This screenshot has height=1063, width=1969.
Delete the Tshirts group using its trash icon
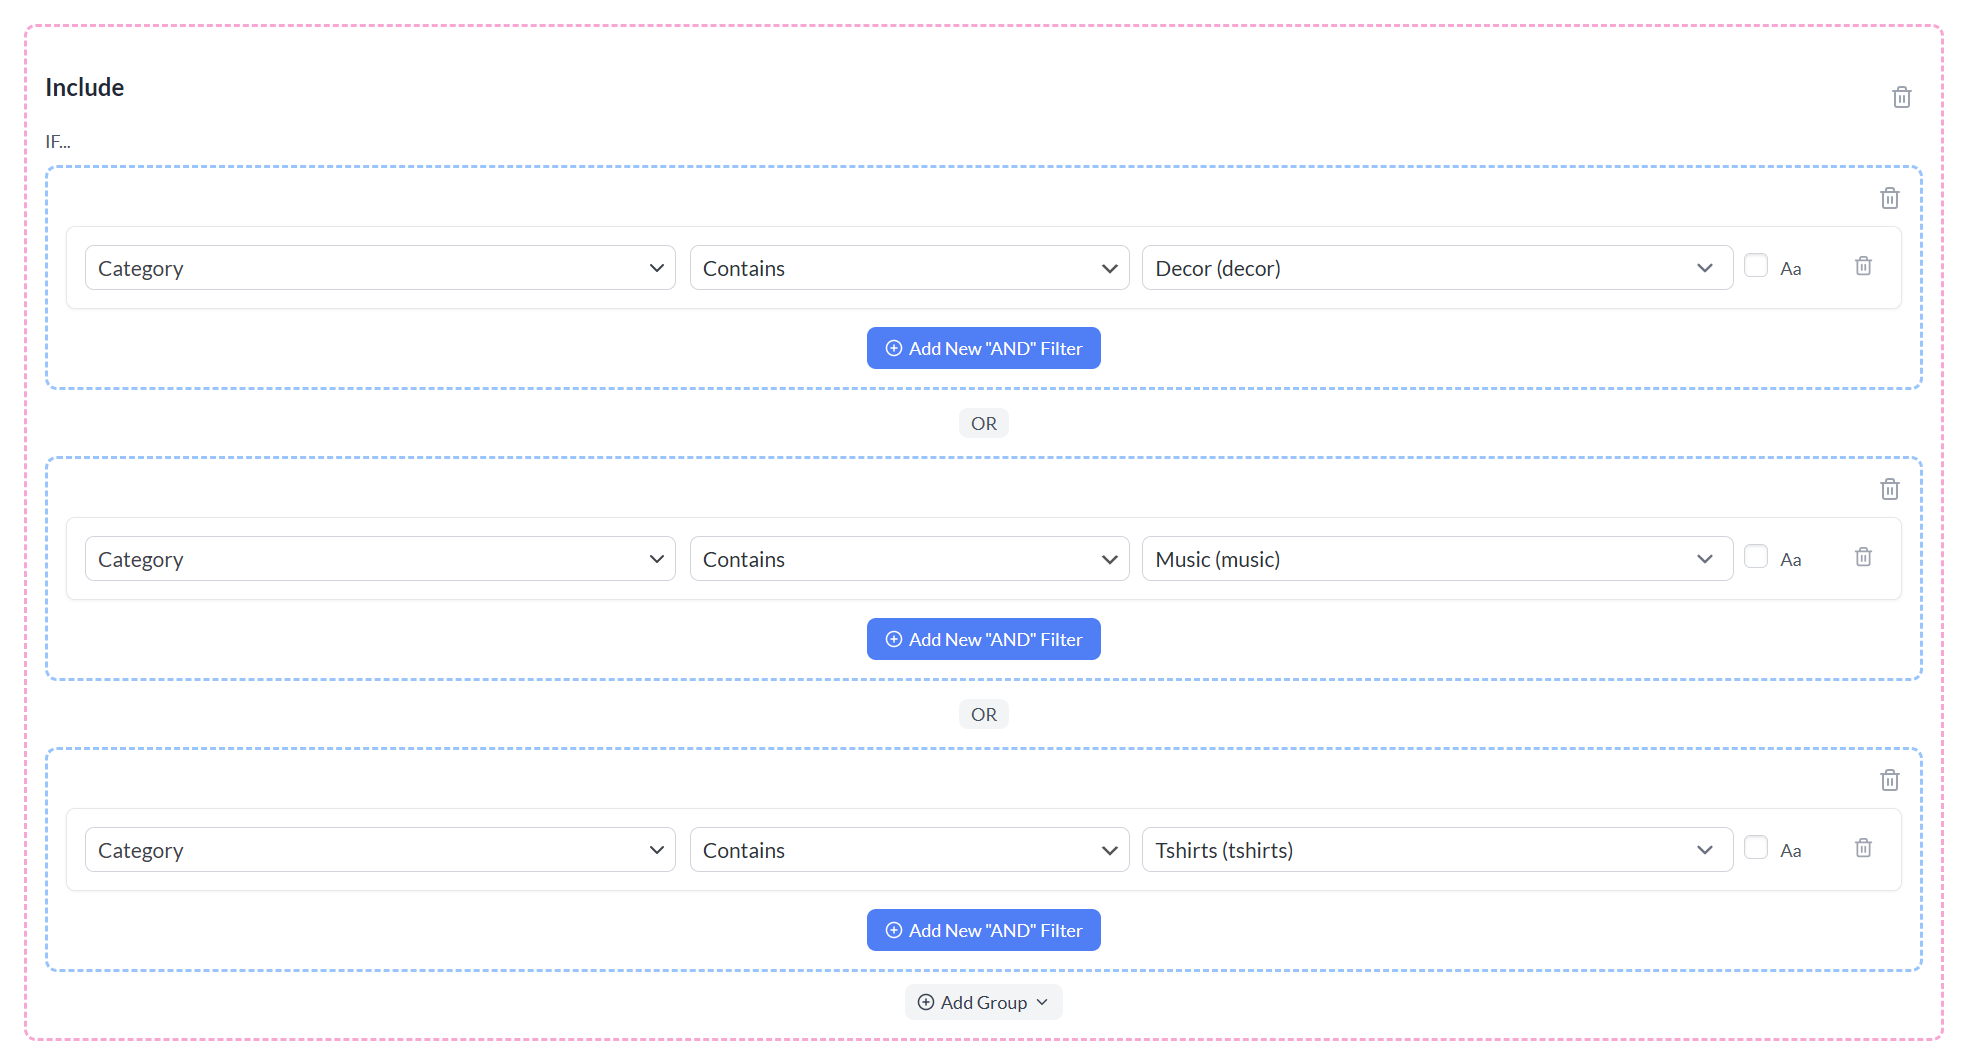1889,780
